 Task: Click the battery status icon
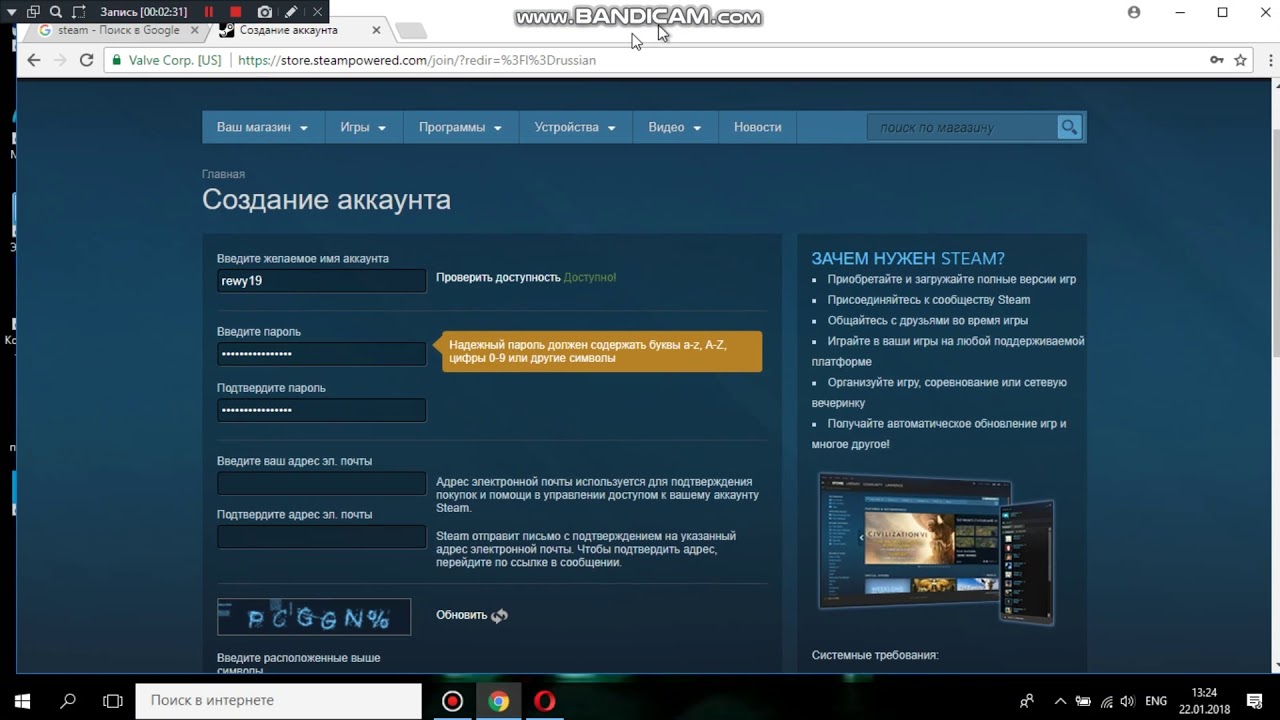click(1083, 701)
